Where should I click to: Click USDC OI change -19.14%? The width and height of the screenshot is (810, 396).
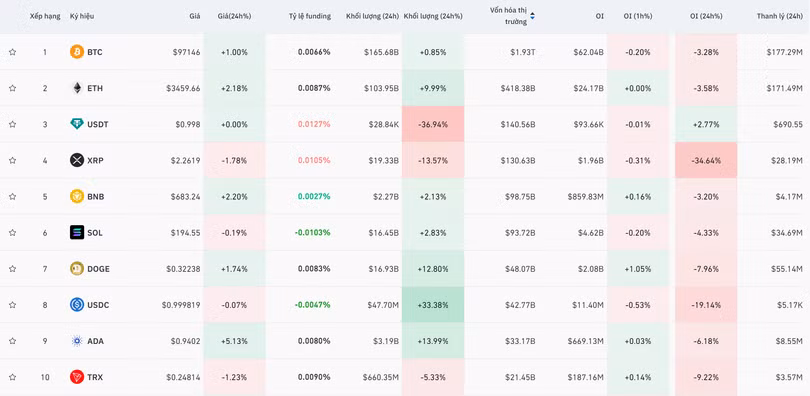[x=706, y=305]
